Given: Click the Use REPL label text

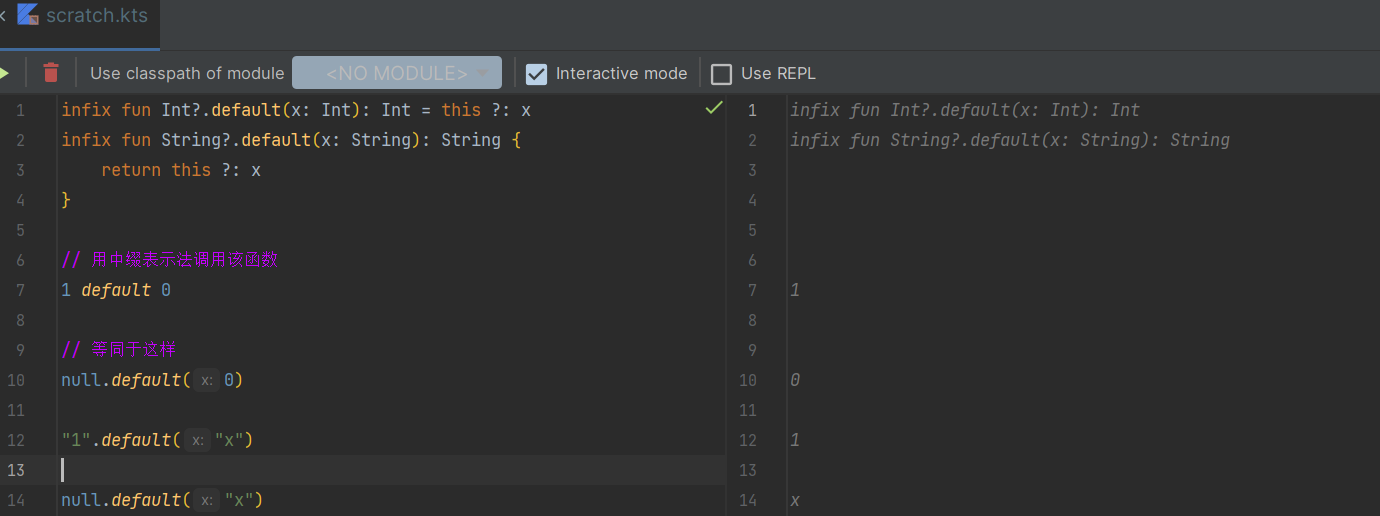Looking at the screenshot, I should click(x=778, y=73).
